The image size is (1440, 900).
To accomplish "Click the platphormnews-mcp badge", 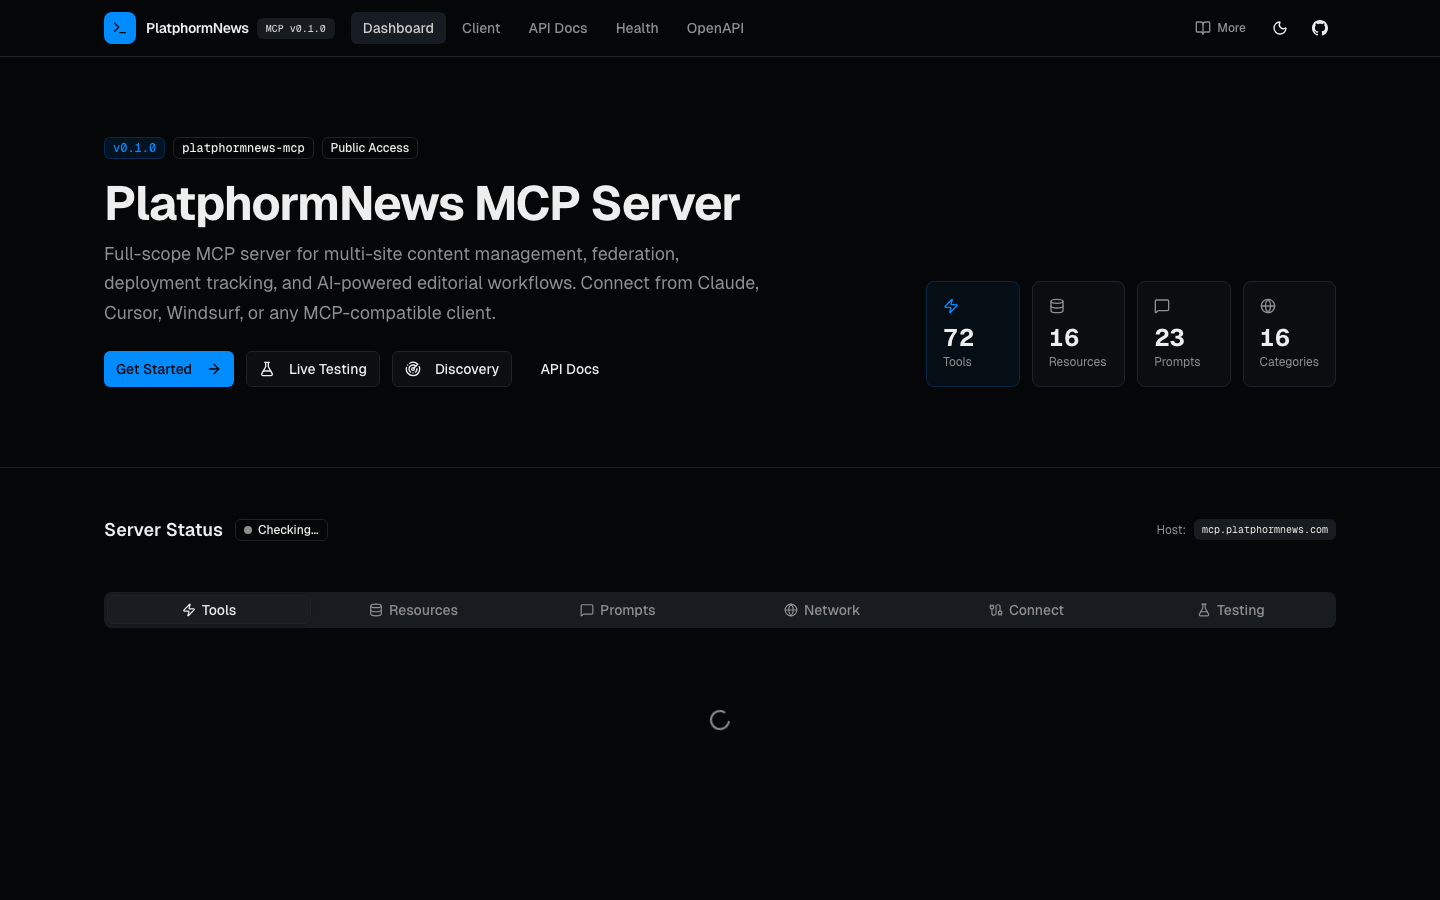I will 243,148.
